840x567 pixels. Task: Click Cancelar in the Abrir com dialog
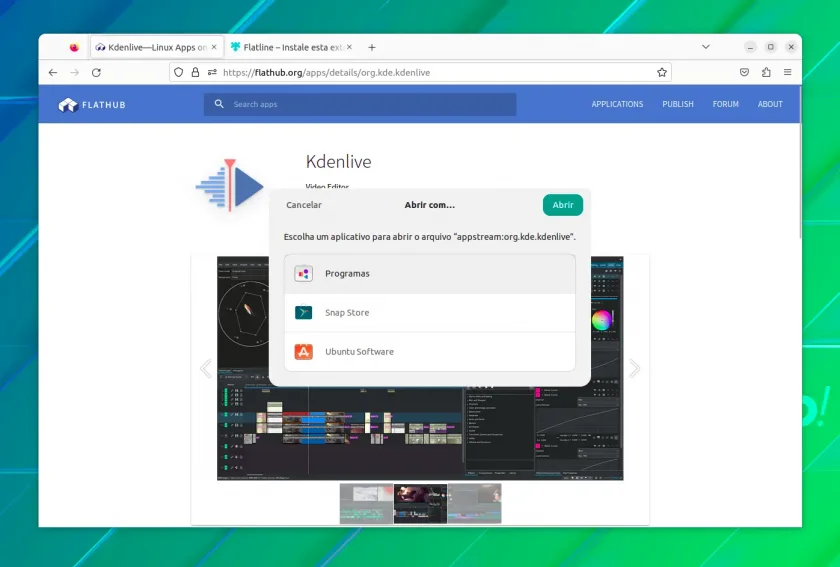coord(304,205)
